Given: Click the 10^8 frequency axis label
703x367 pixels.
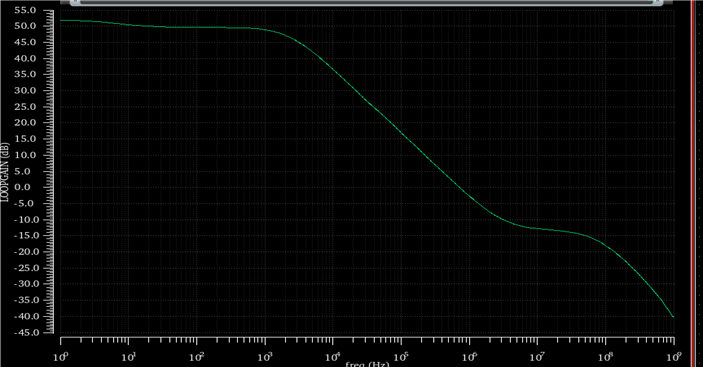Looking at the screenshot, I should click(606, 356).
